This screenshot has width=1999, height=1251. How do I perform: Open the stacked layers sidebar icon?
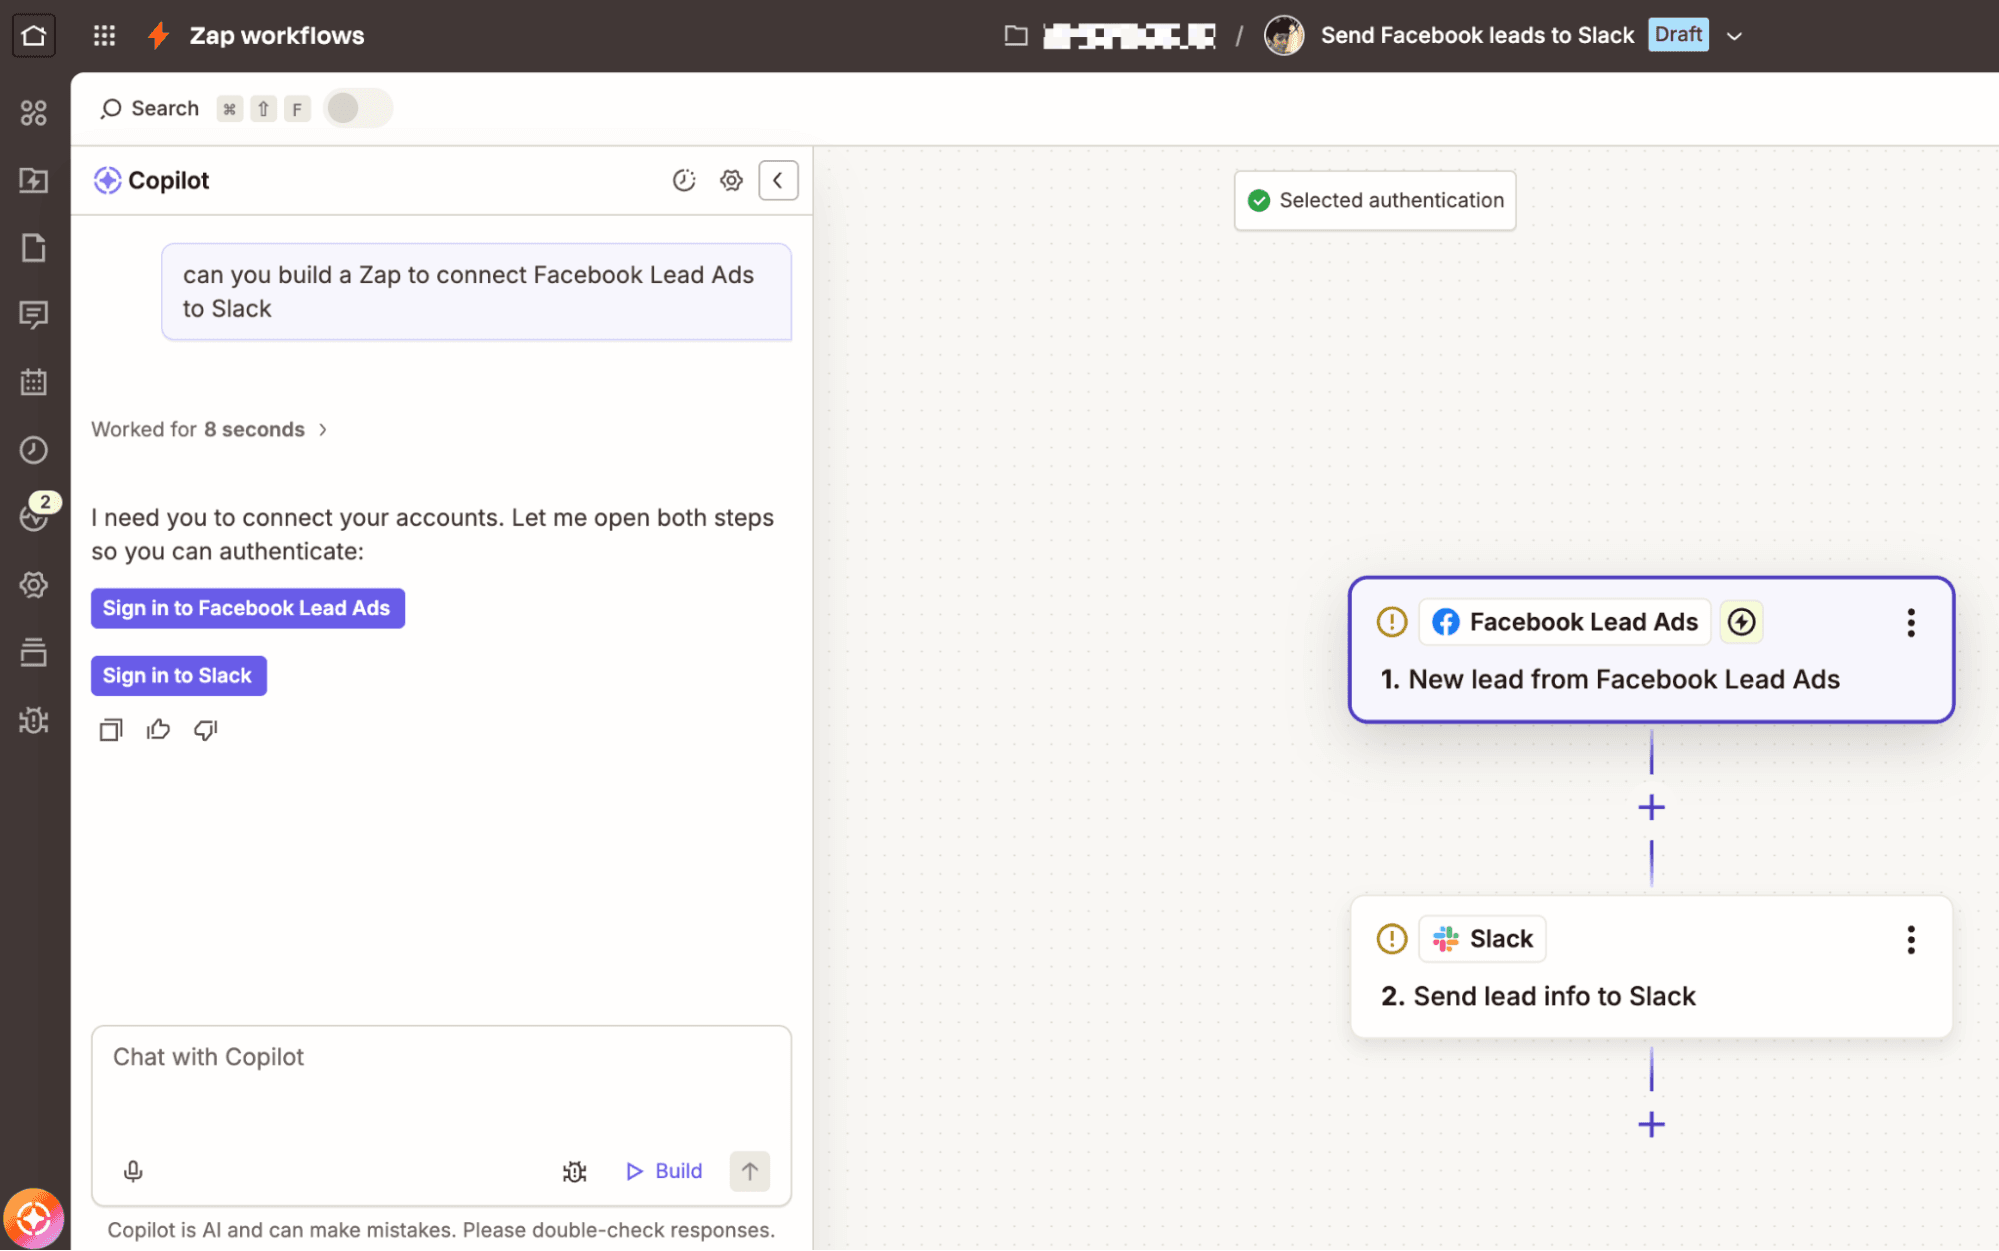[x=34, y=652]
